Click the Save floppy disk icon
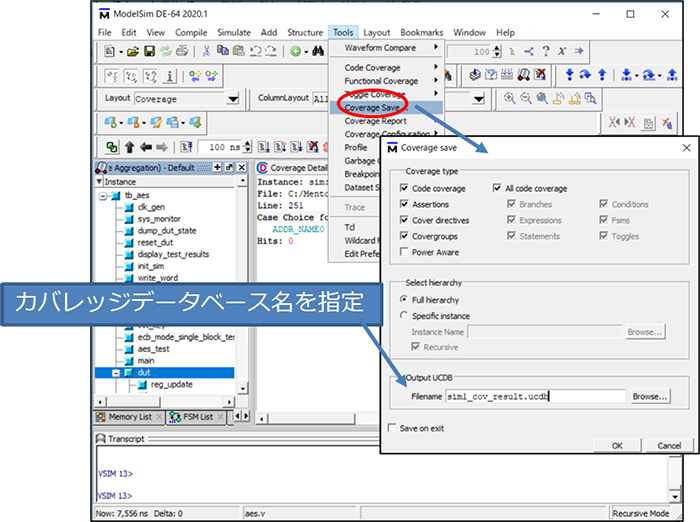The height and width of the screenshot is (522, 700). coord(149,51)
